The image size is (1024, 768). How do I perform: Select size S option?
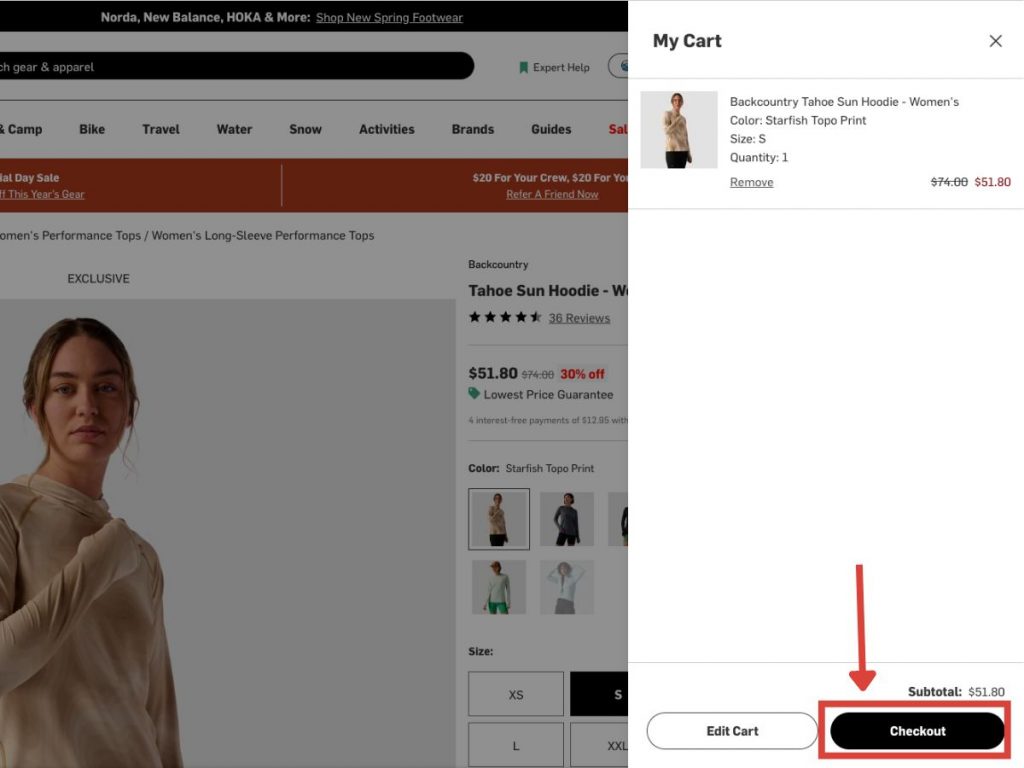click(x=600, y=694)
